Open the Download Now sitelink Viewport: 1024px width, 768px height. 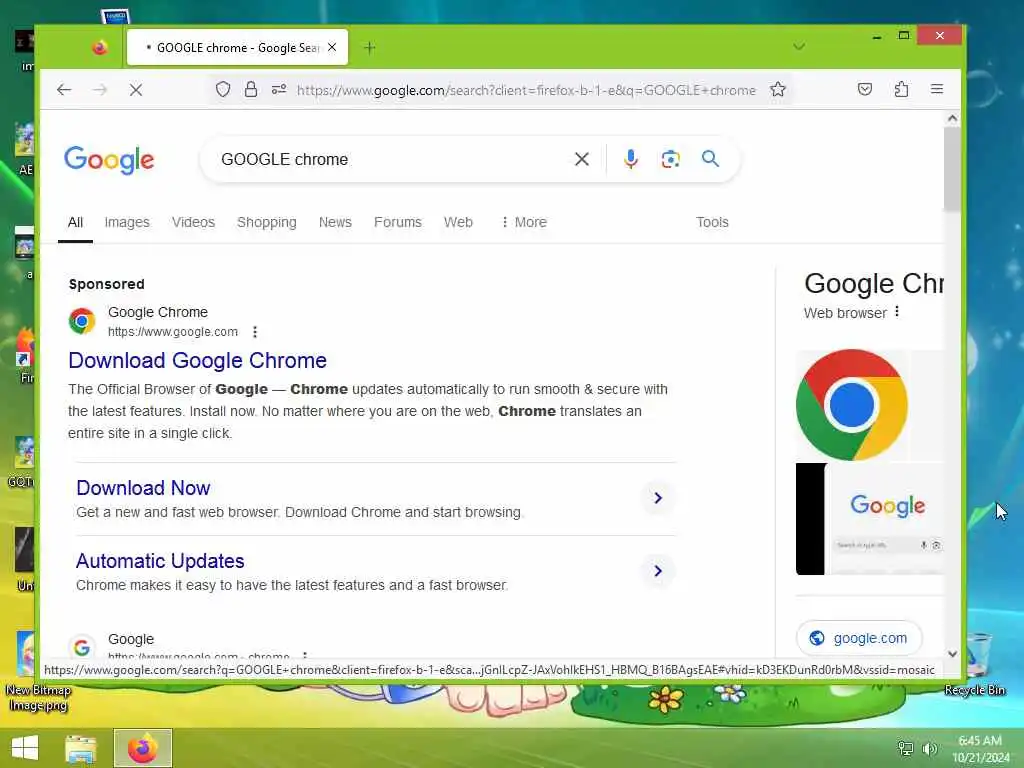(143, 488)
